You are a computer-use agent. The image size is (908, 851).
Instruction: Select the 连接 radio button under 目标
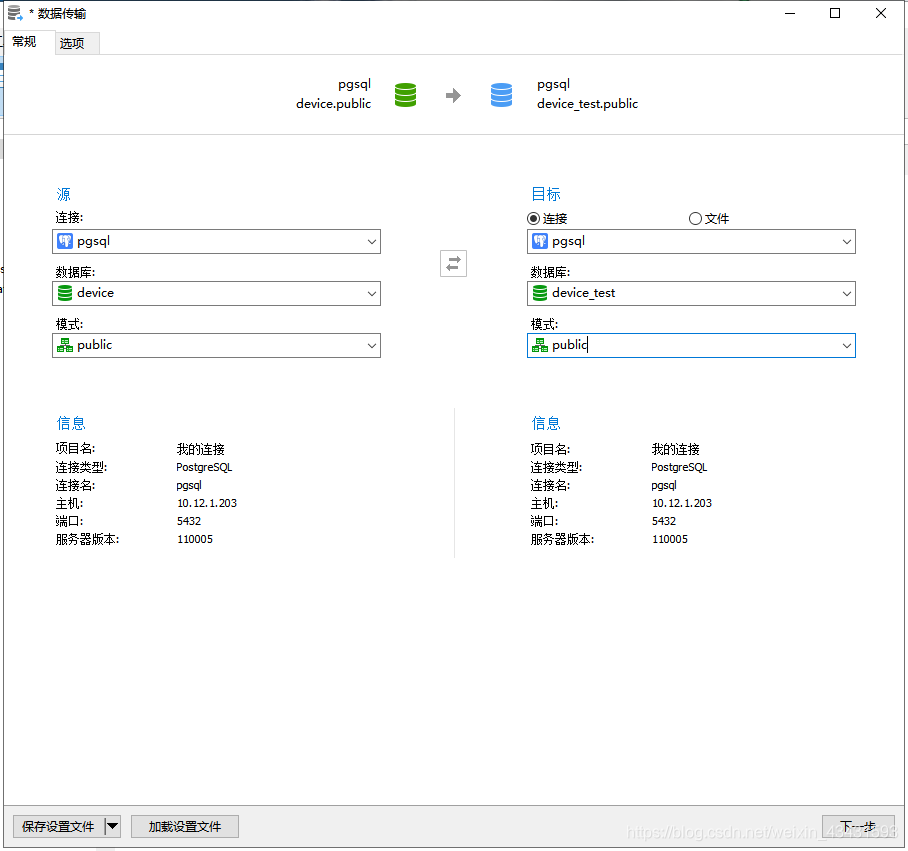533,218
